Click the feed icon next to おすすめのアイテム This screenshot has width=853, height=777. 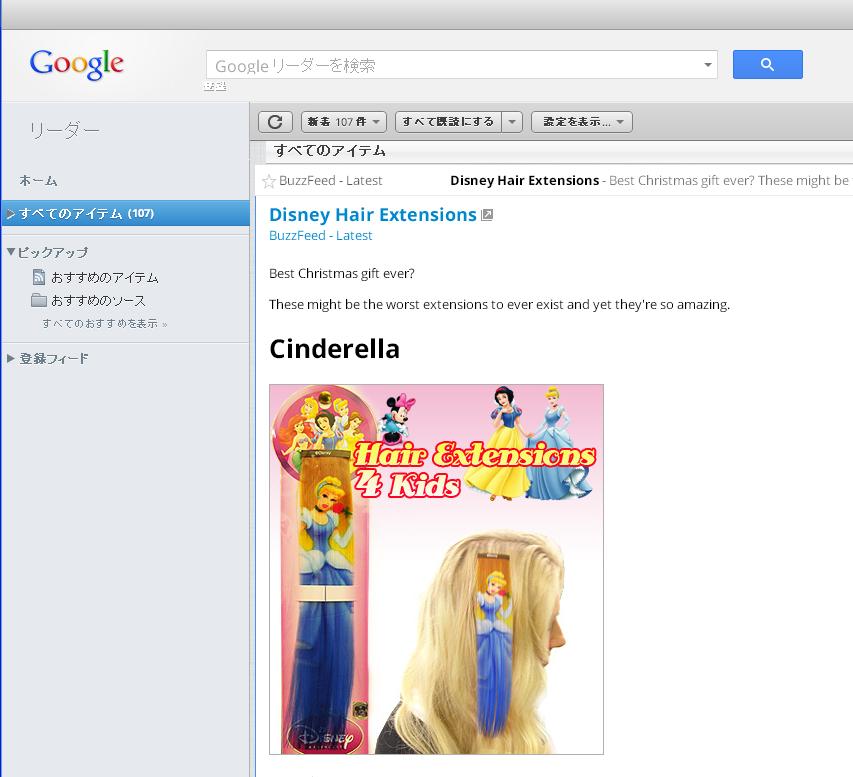point(39,277)
